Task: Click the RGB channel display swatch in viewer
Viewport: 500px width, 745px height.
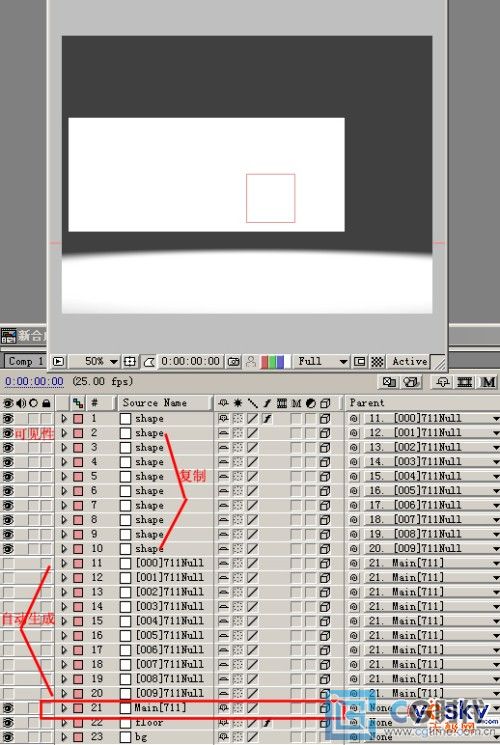Action: click(x=273, y=362)
